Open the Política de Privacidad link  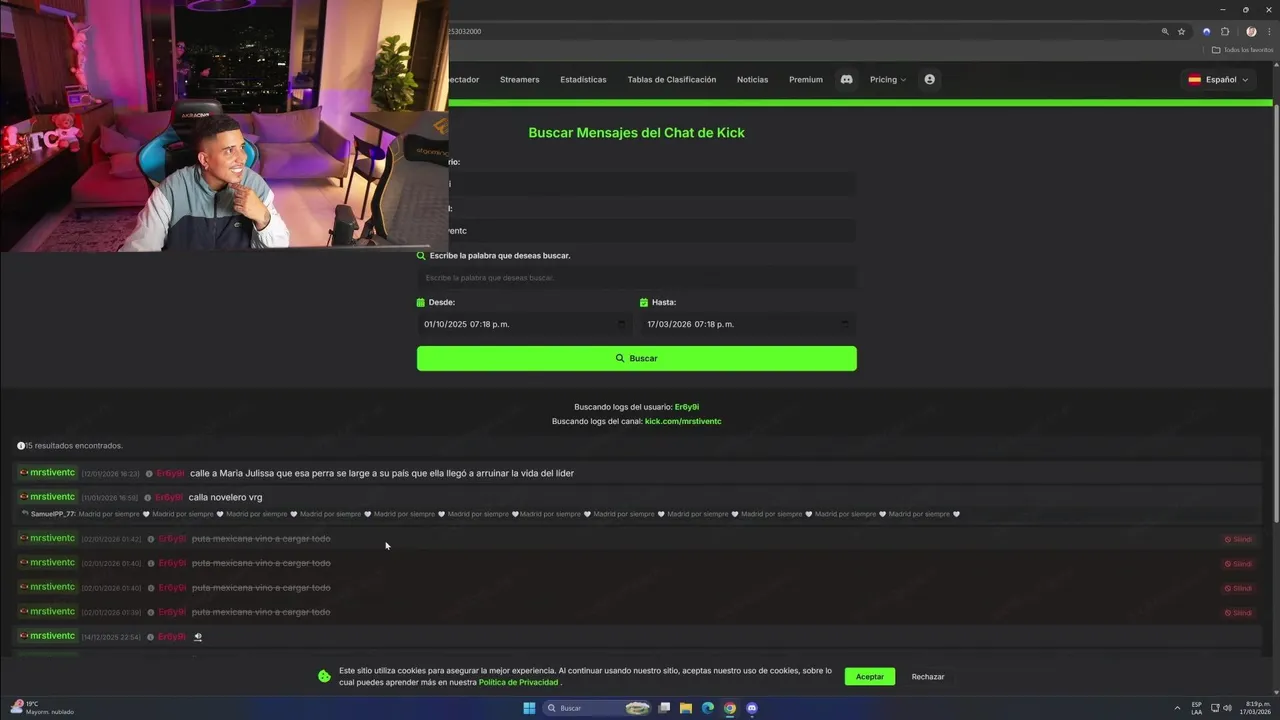518,682
